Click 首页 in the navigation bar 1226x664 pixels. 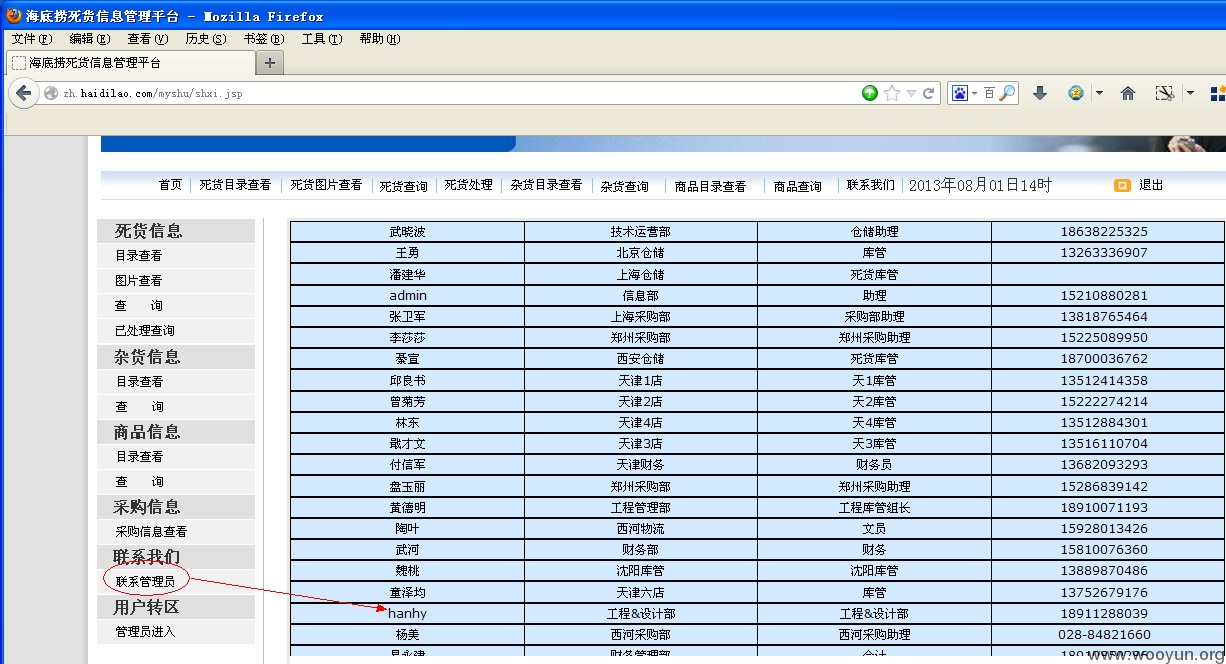coord(170,185)
